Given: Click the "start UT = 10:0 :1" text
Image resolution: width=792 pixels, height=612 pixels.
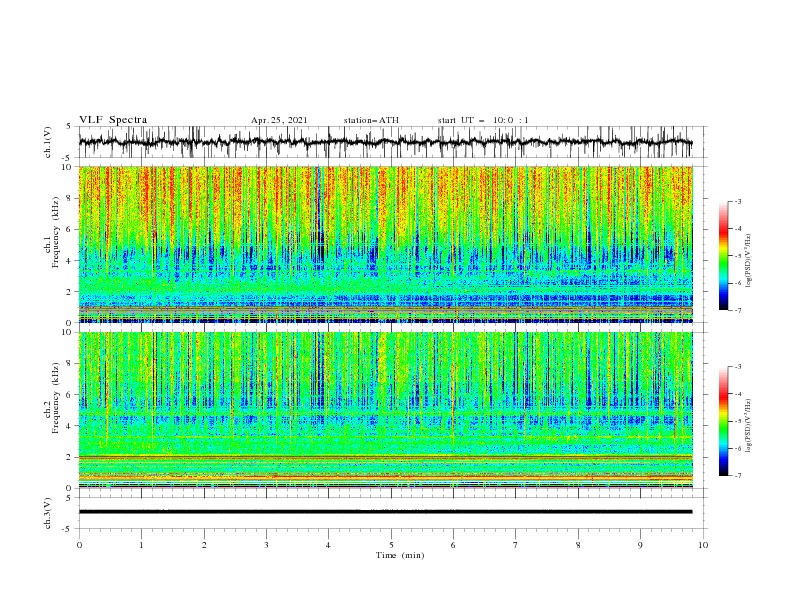Looking at the screenshot, I should [x=483, y=120].
